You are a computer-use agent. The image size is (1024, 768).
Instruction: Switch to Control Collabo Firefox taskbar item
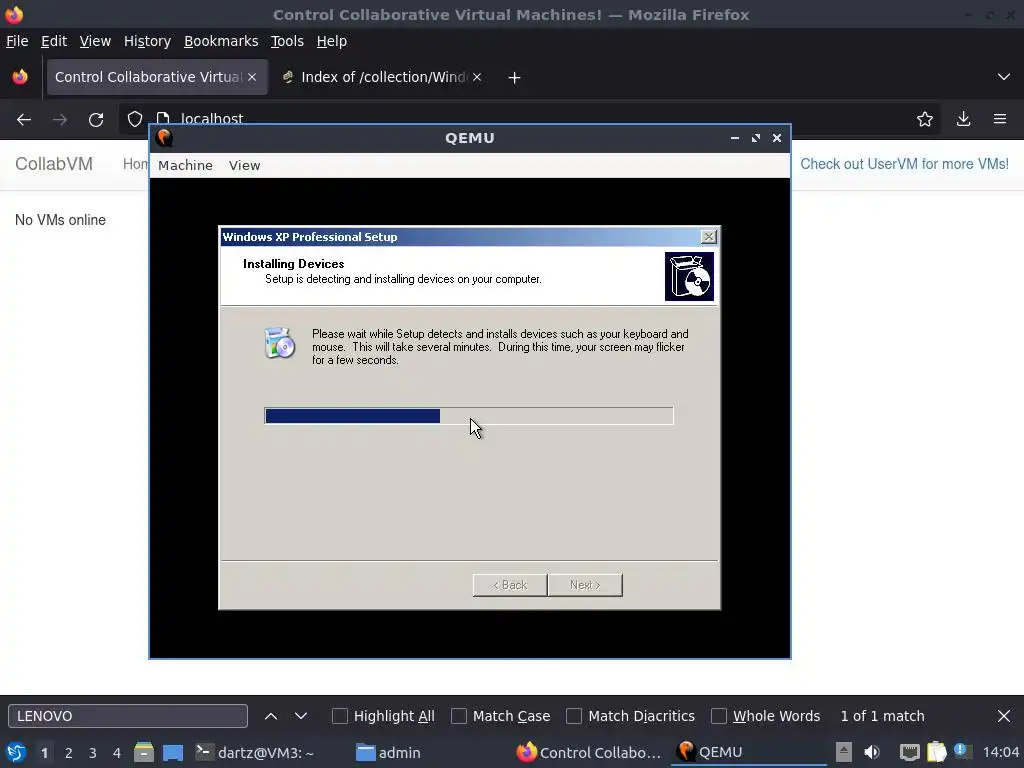590,752
